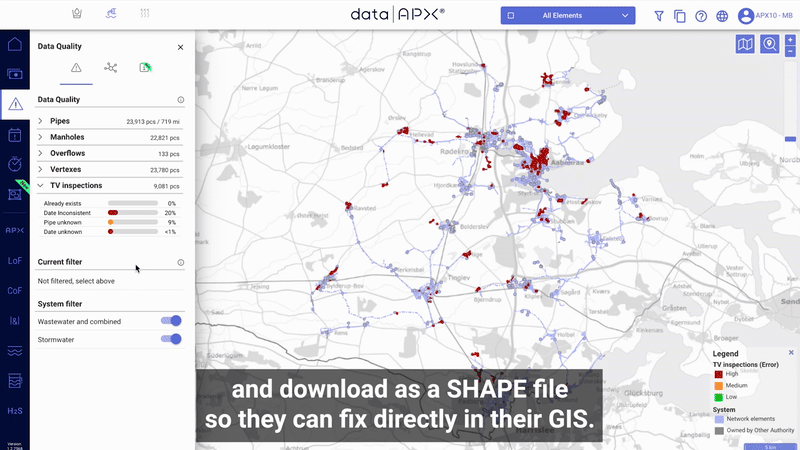800x450 pixels.
Task: Switch to the export file tab
Action: click(x=145, y=68)
